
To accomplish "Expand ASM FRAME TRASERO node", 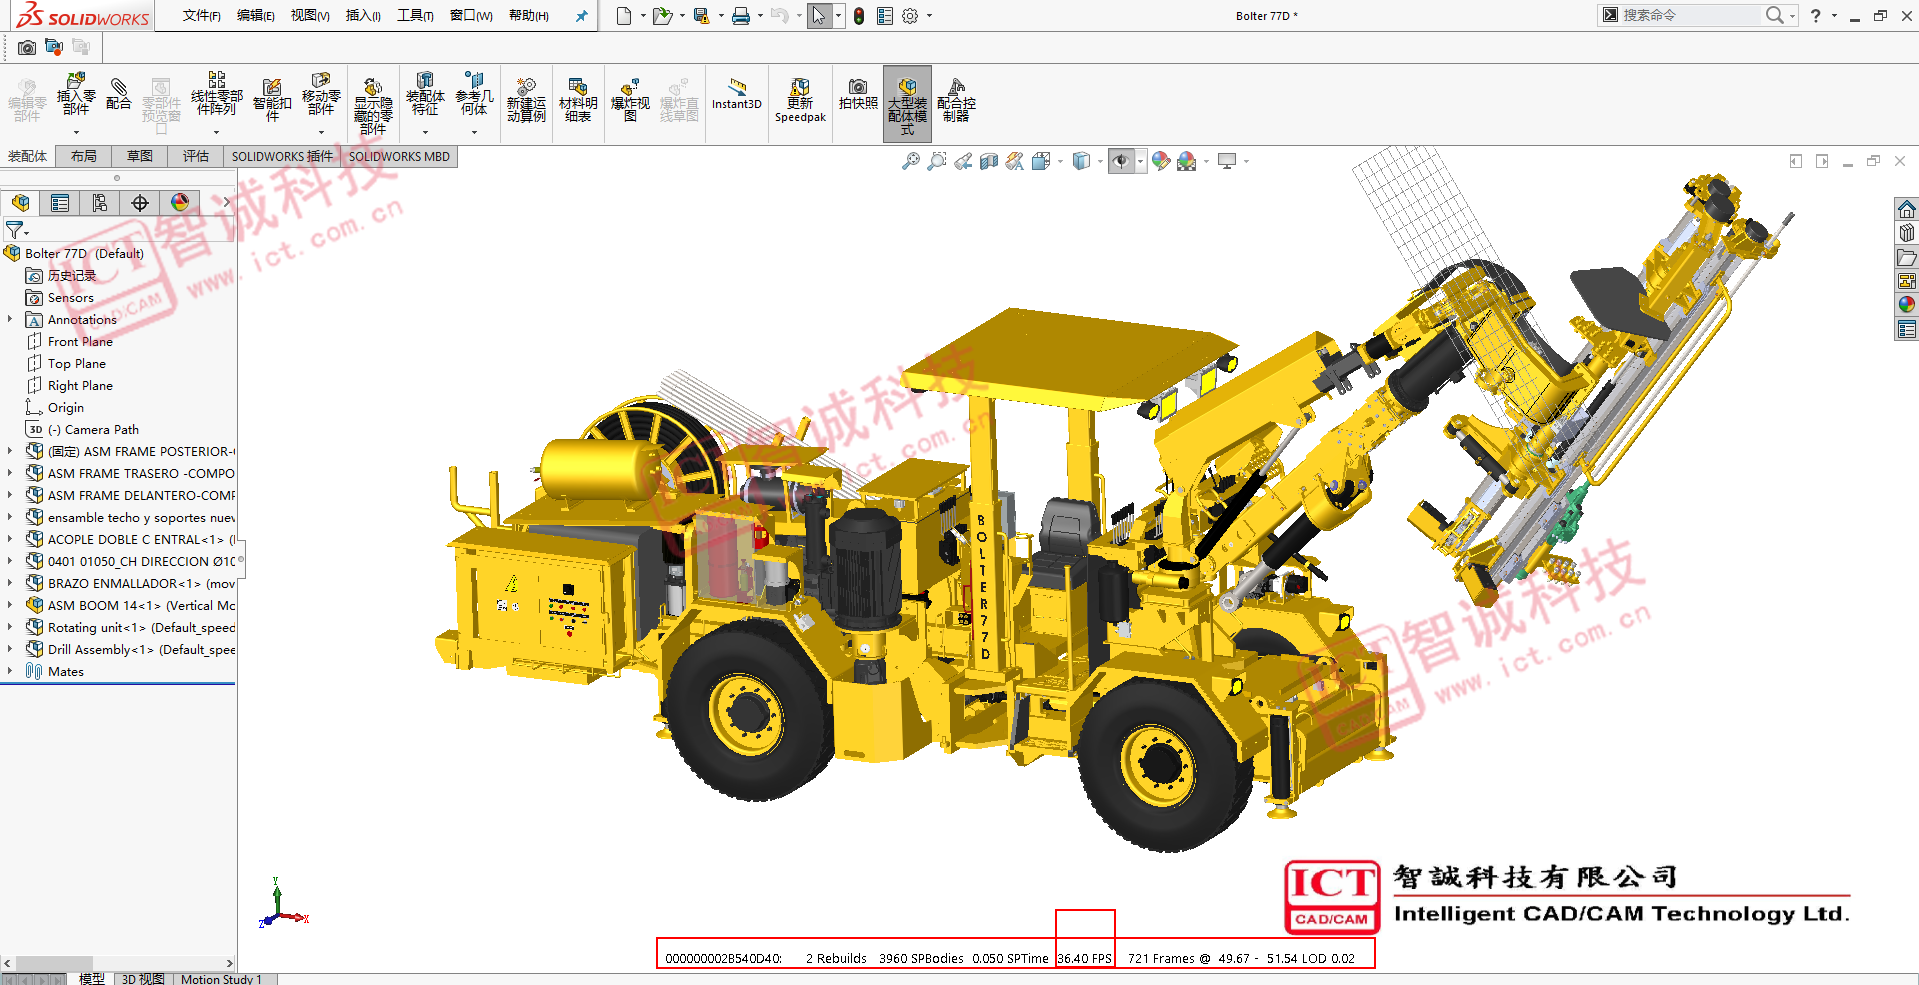I will point(10,473).
